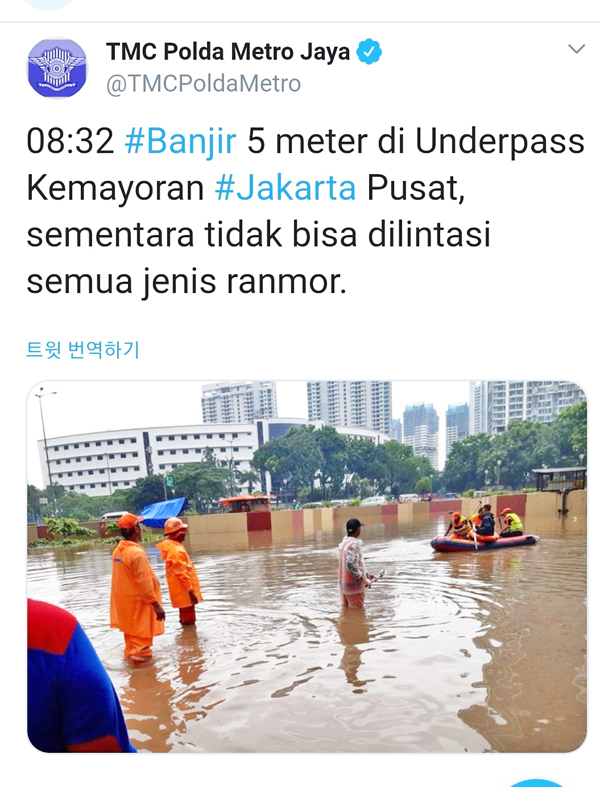This screenshot has width=600, height=787.
Task: Tap the rubber rescue raft in photo
Action: pos(485,543)
